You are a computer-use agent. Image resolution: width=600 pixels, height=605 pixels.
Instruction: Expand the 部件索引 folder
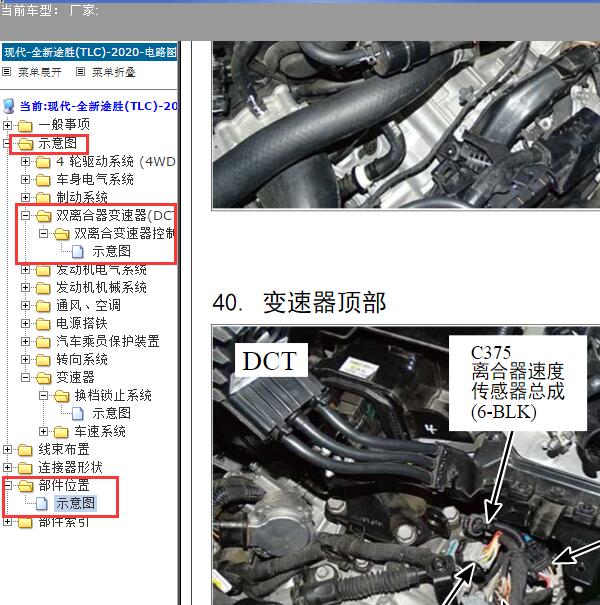(x=7, y=522)
